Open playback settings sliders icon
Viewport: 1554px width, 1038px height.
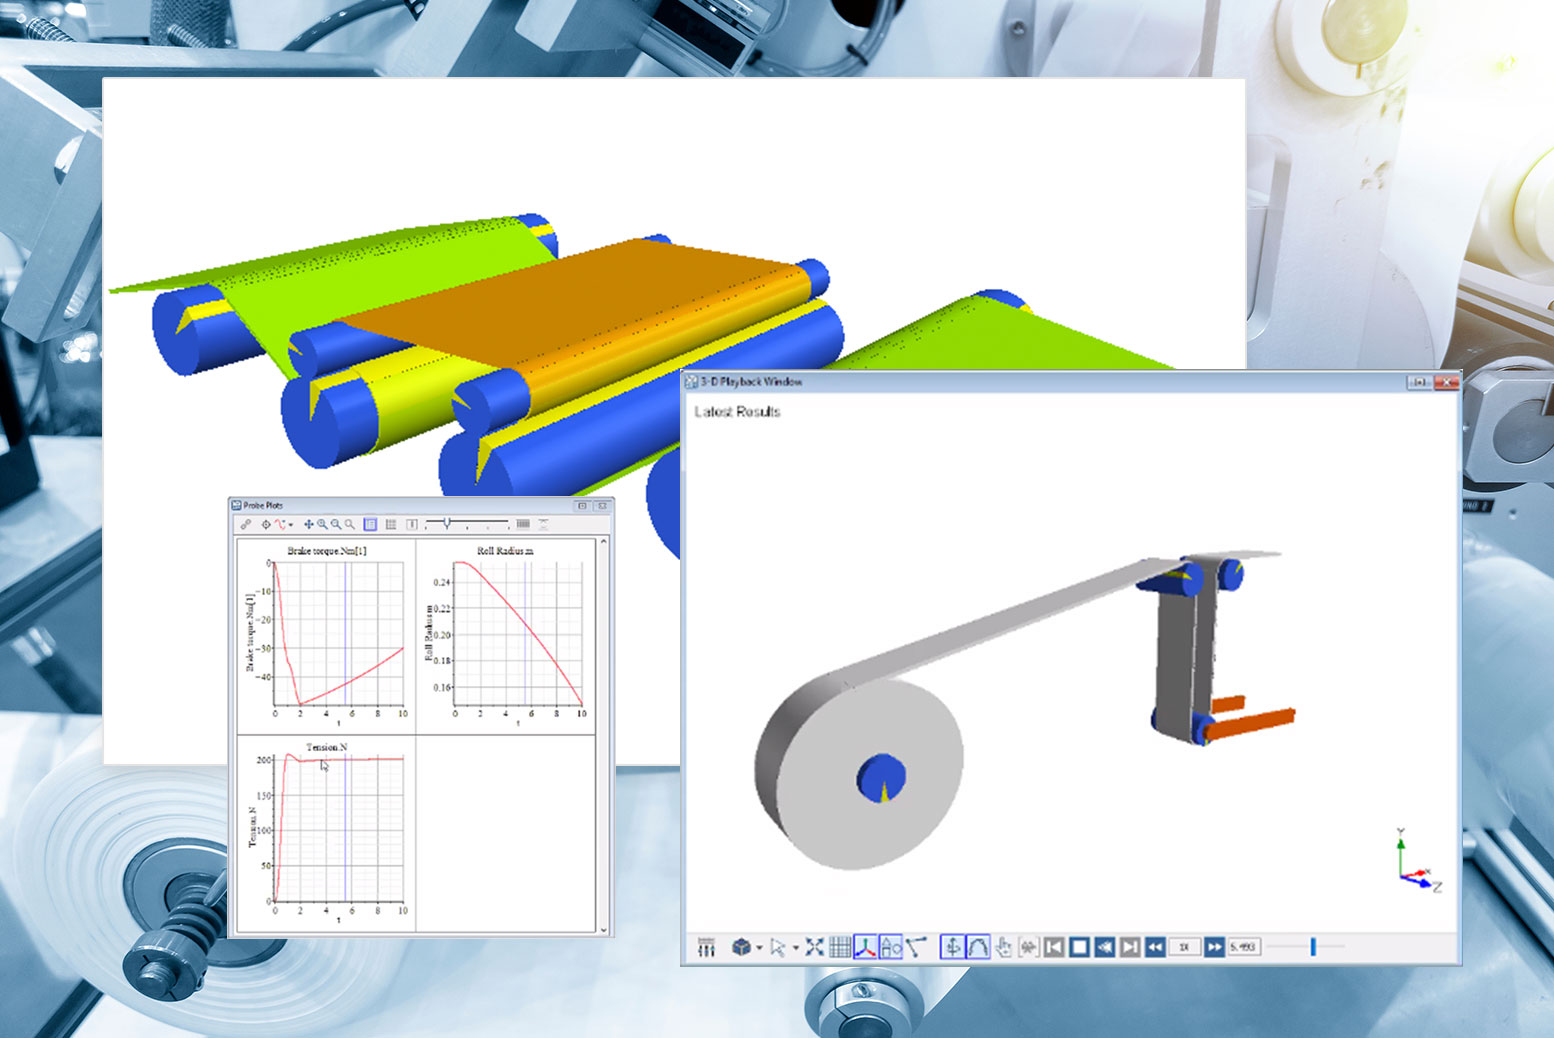(x=706, y=947)
